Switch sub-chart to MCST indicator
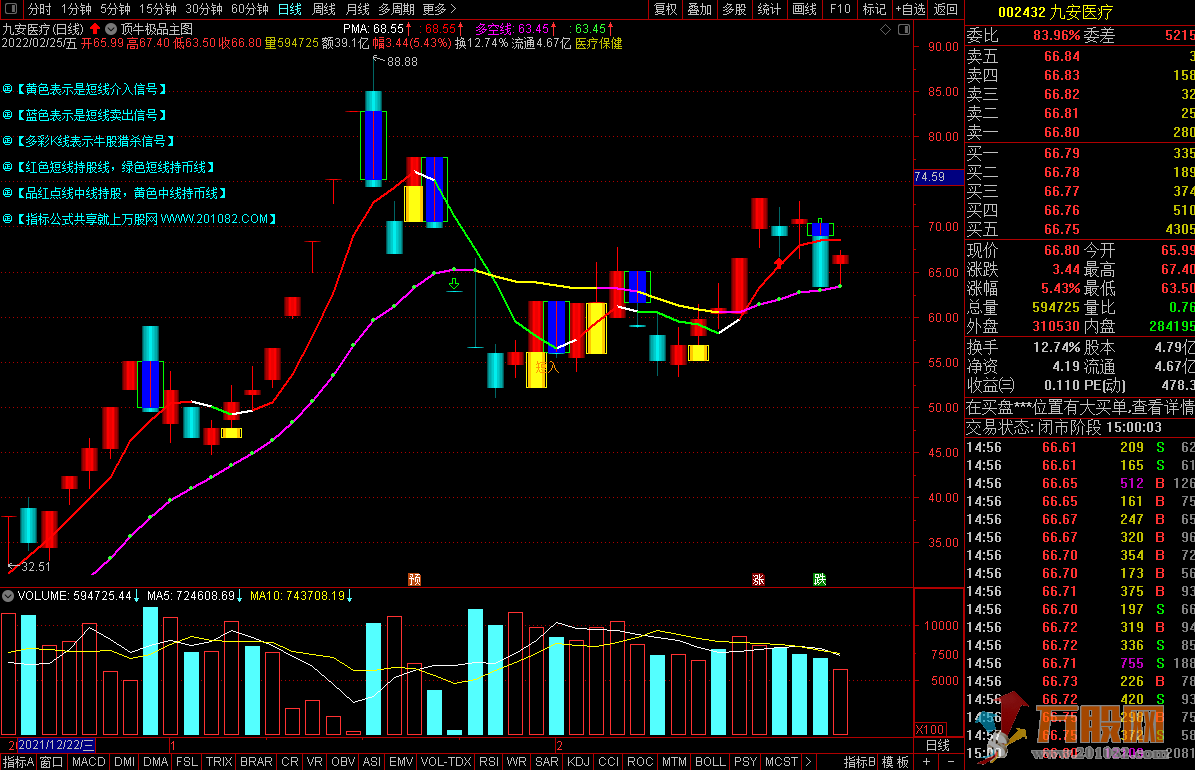 pyautogui.click(x=781, y=762)
